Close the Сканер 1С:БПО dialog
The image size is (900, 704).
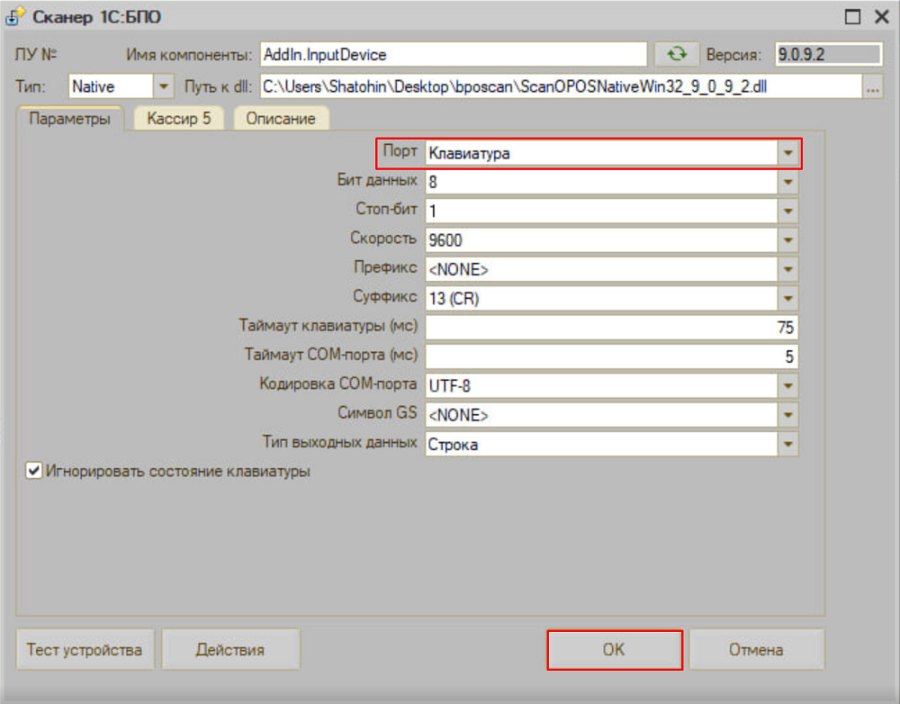[x=882, y=17]
